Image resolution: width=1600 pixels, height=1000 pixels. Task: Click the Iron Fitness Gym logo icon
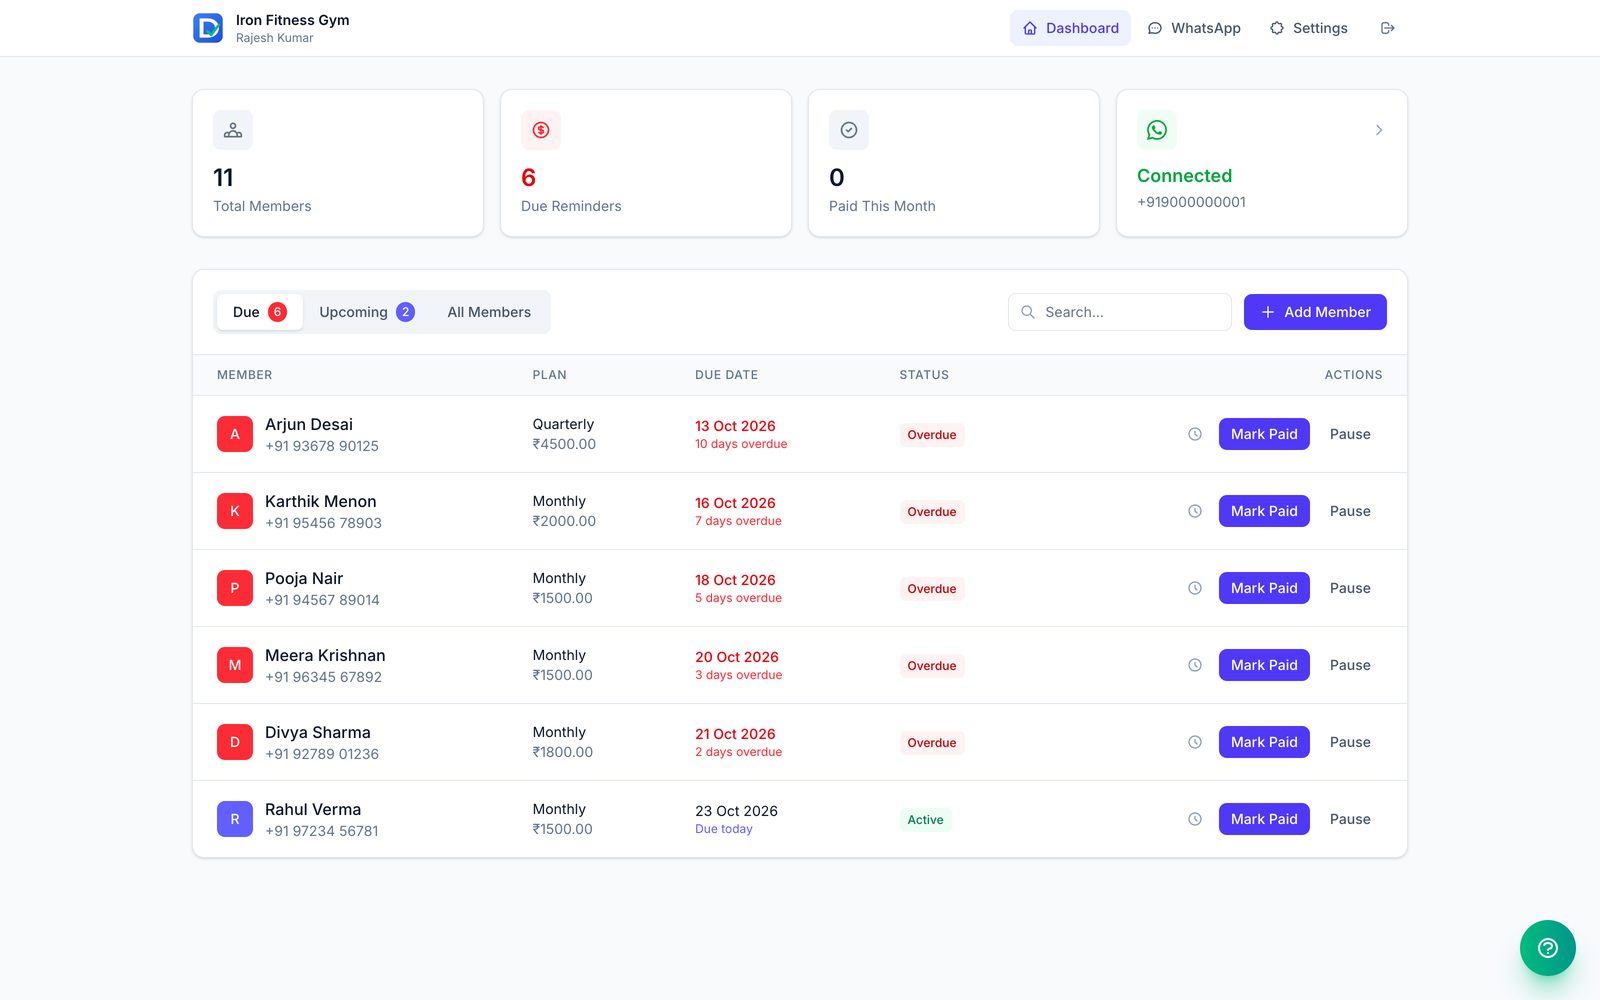tap(208, 28)
